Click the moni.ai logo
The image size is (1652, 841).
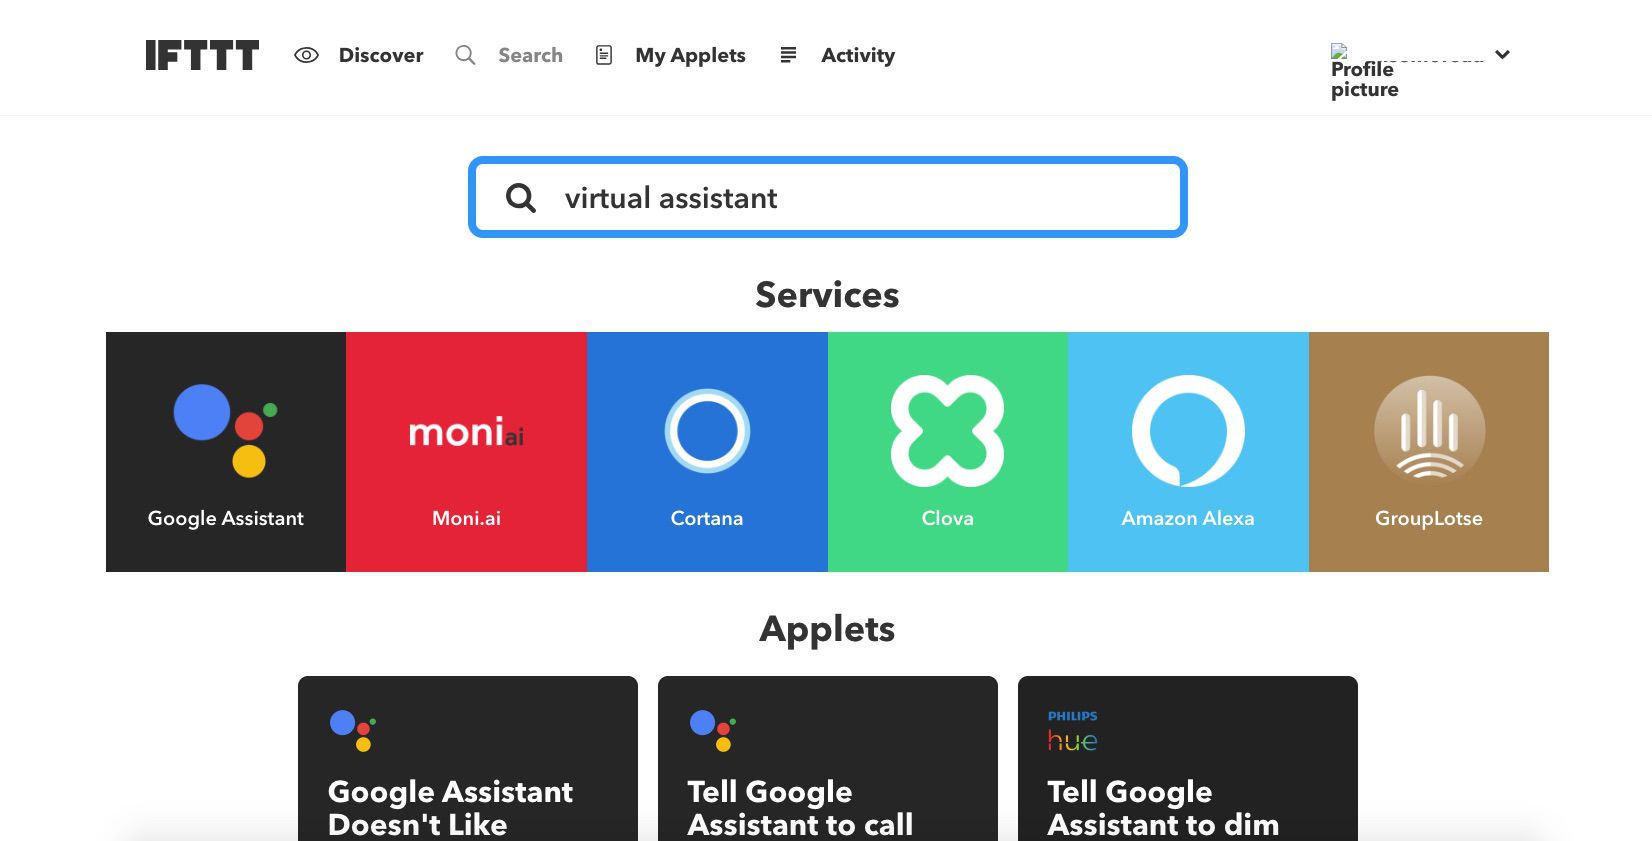coord(466,433)
